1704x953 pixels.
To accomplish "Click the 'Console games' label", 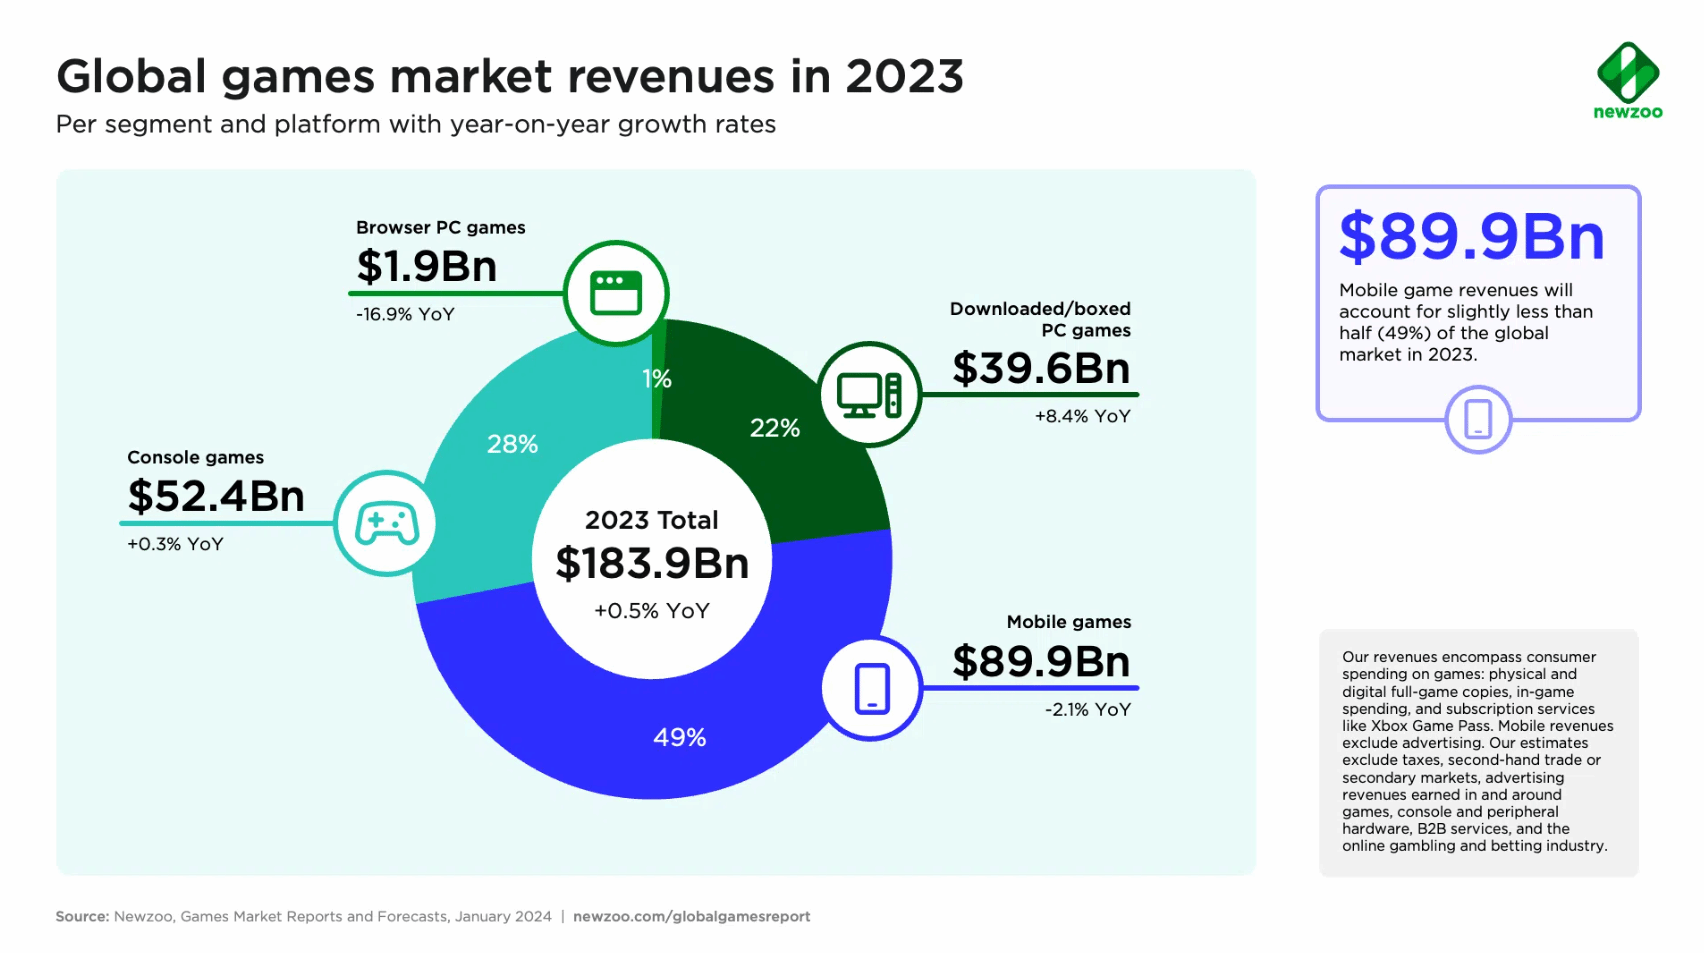I will [196, 457].
